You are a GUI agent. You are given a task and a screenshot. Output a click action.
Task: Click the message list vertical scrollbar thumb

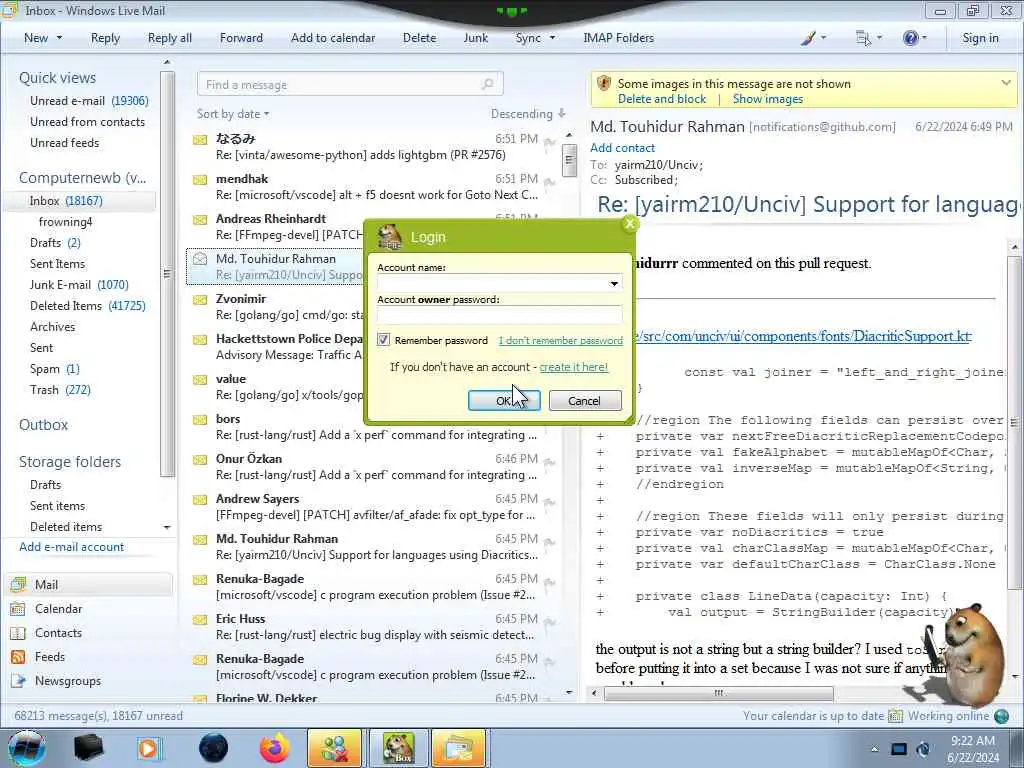coord(569,159)
